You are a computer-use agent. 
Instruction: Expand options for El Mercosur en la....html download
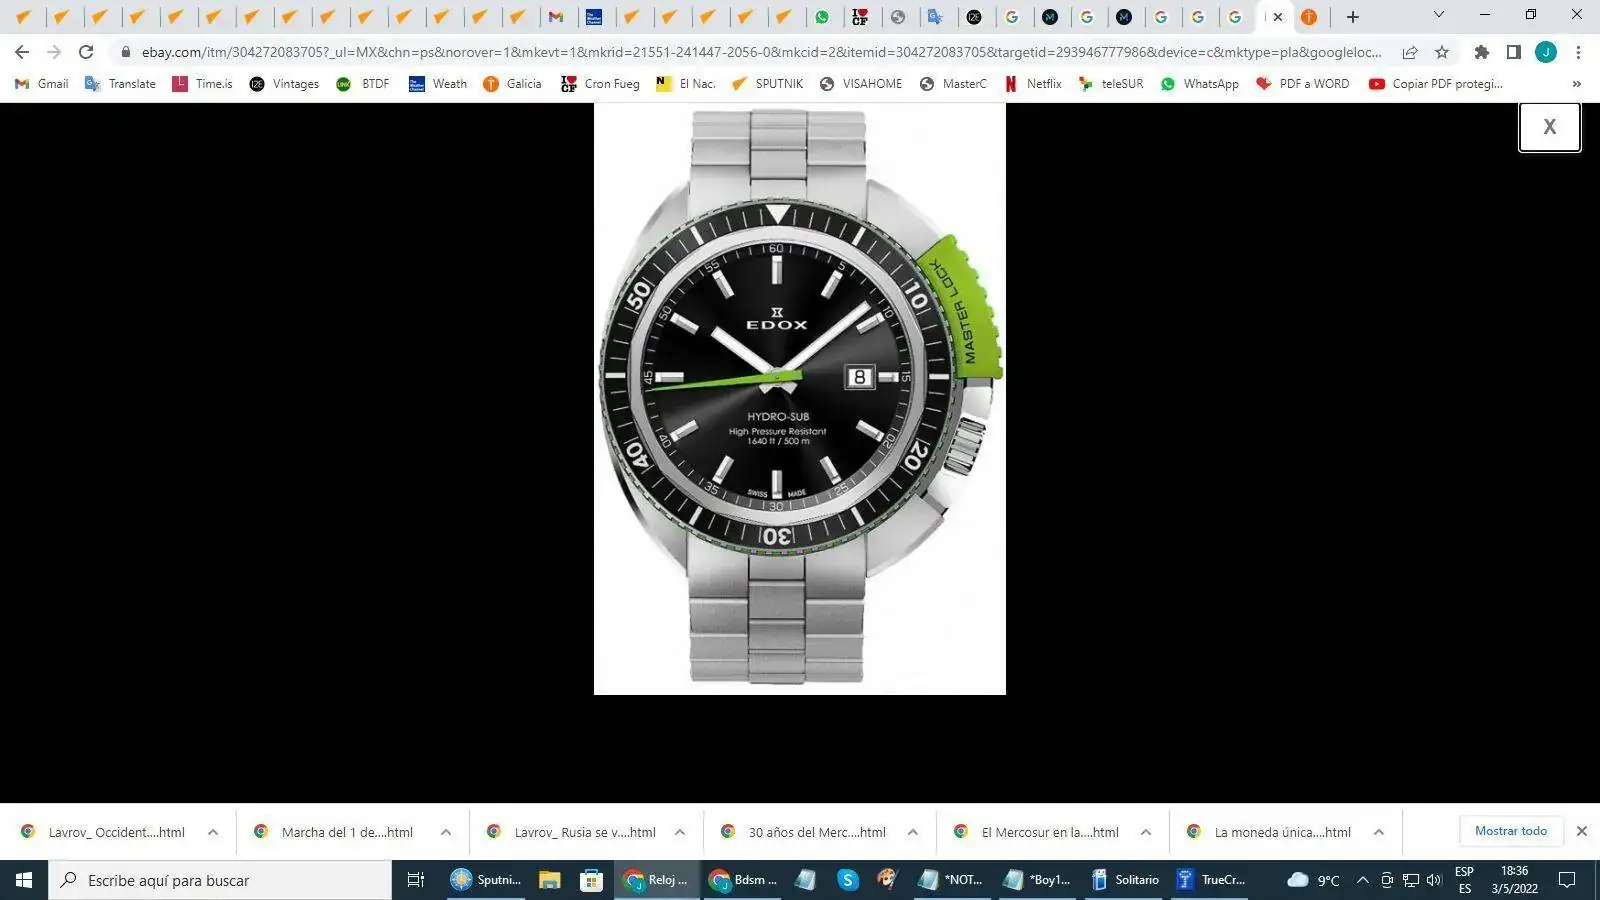pos(1146,832)
